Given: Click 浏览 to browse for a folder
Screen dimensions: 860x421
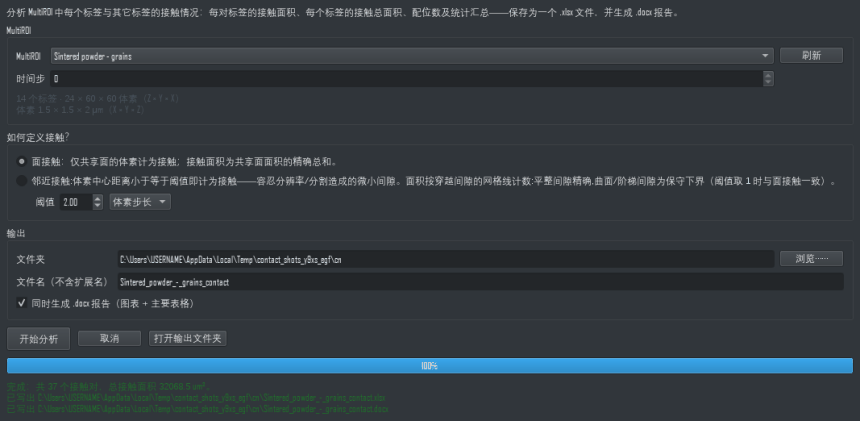Looking at the screenshot, I should [x=811, y=259].
